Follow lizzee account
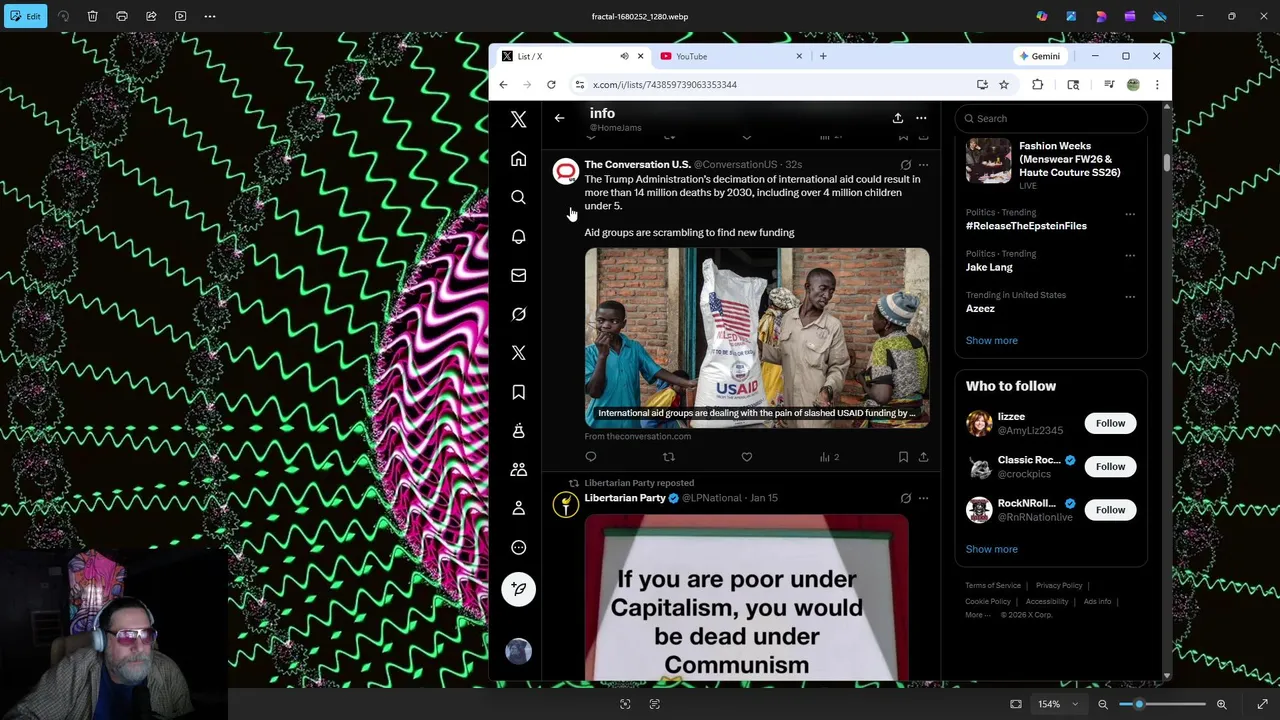1280x720 pixels. (x=1110, y=423)
